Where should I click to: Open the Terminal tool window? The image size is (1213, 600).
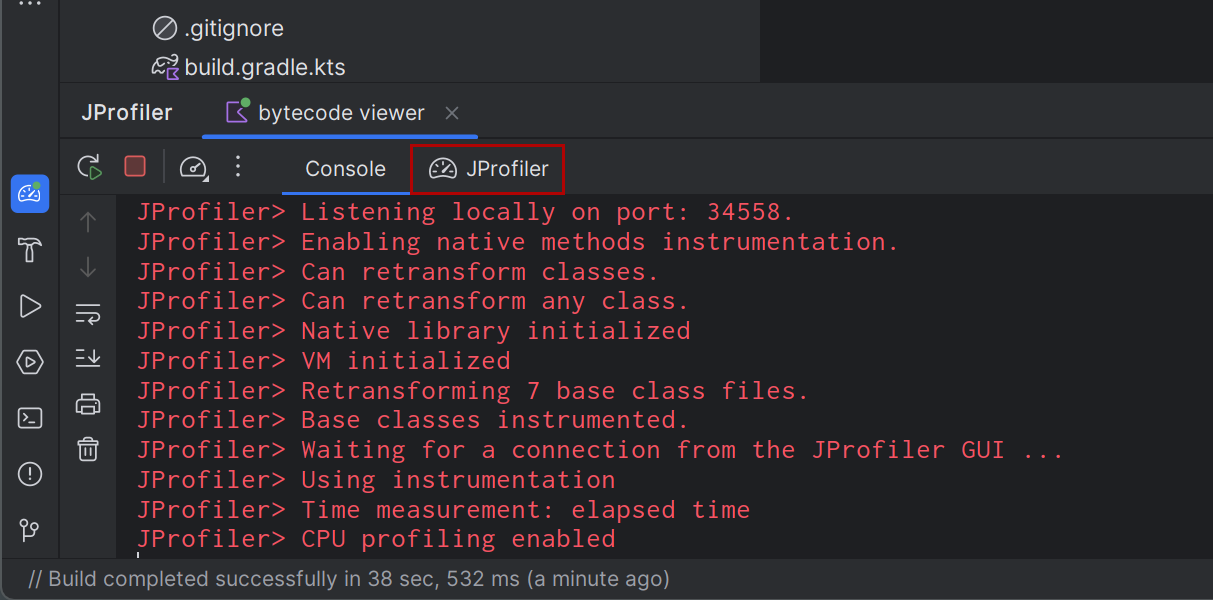[30, 418]
